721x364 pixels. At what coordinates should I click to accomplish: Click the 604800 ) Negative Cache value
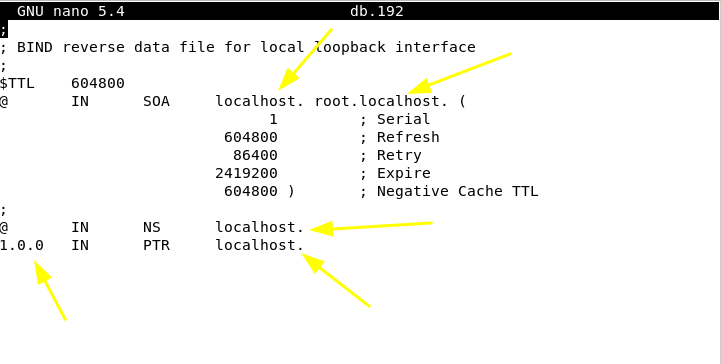(259, 191)
